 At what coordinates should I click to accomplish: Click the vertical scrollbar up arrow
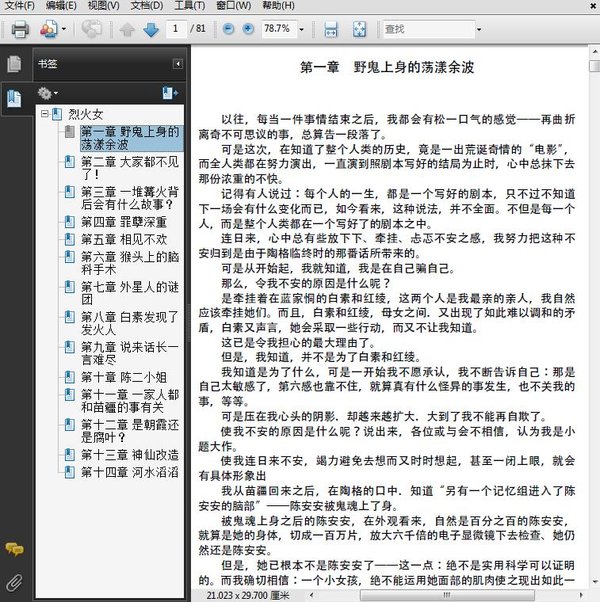pos(594,51)
